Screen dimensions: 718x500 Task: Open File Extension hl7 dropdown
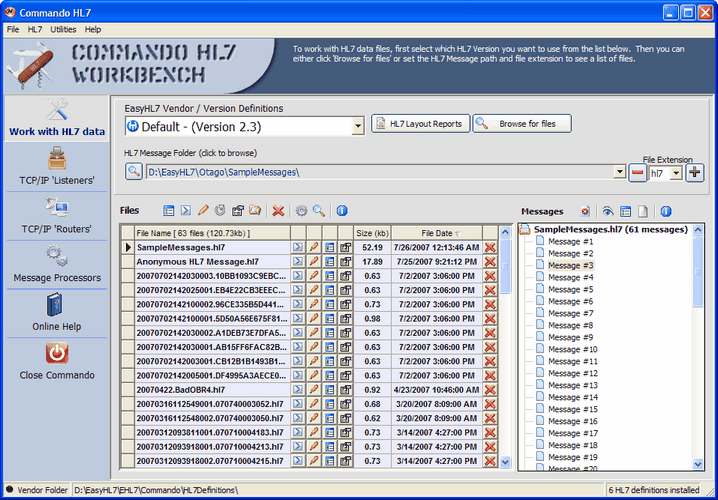click(676, 173)
